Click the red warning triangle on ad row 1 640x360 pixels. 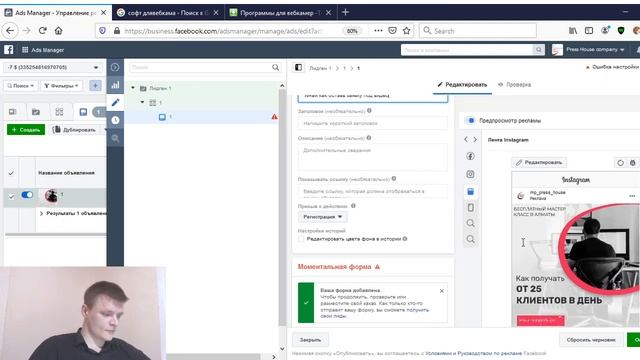point(274,117)
